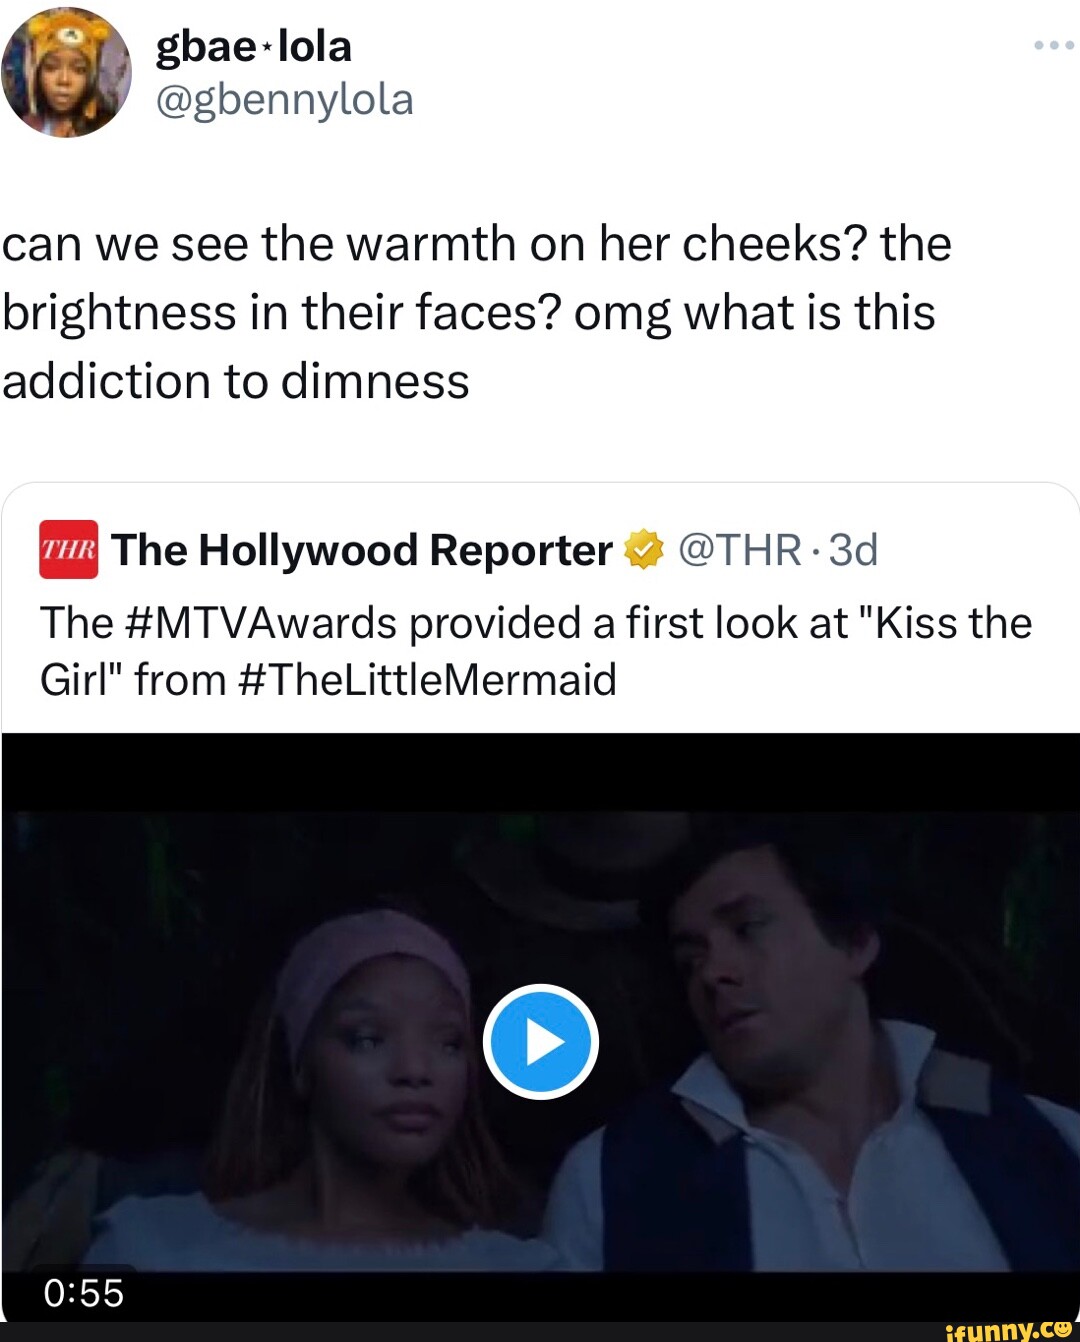Screen dimensions: 1080x1342
Task: Click the tweet line starting "can we see"
Action: [x=476, y=243]
